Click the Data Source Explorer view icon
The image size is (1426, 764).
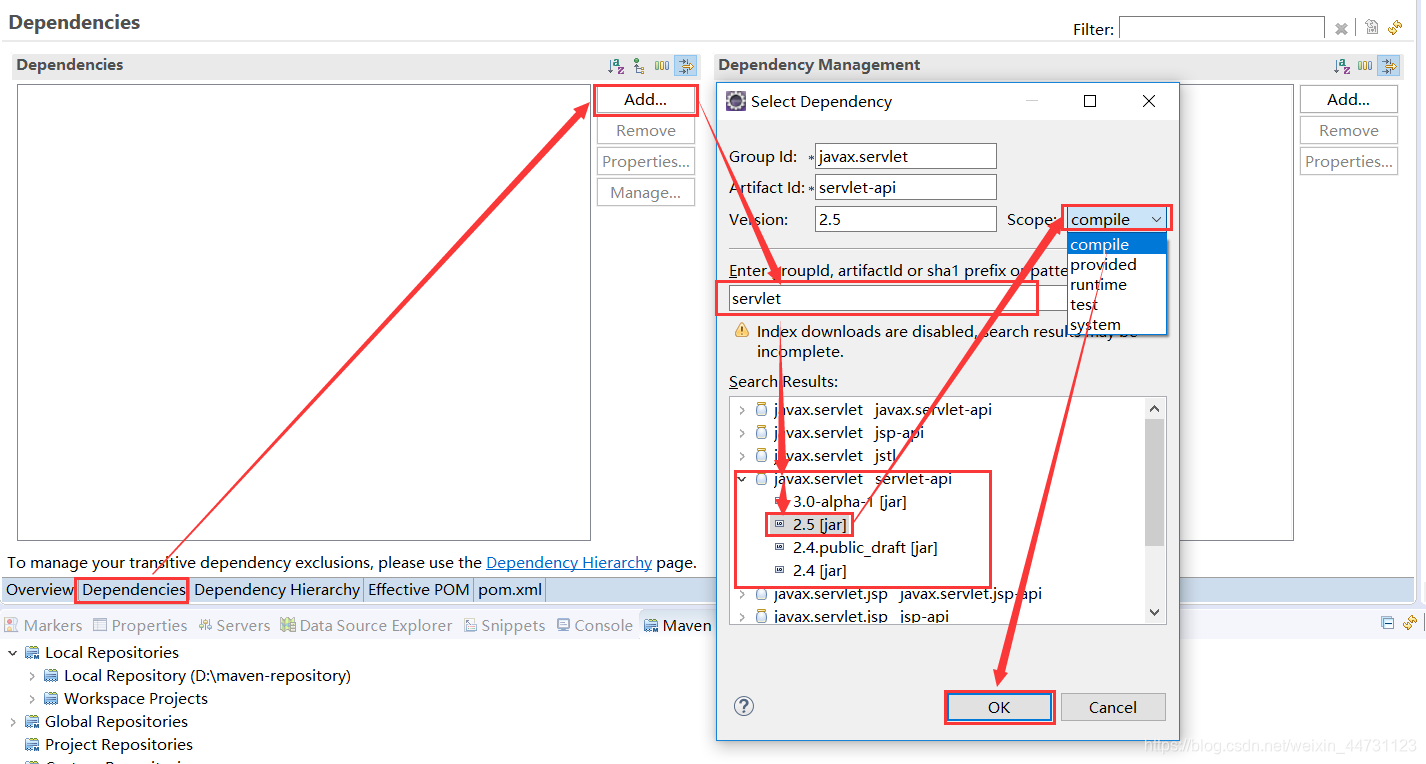tap(288, 625)
